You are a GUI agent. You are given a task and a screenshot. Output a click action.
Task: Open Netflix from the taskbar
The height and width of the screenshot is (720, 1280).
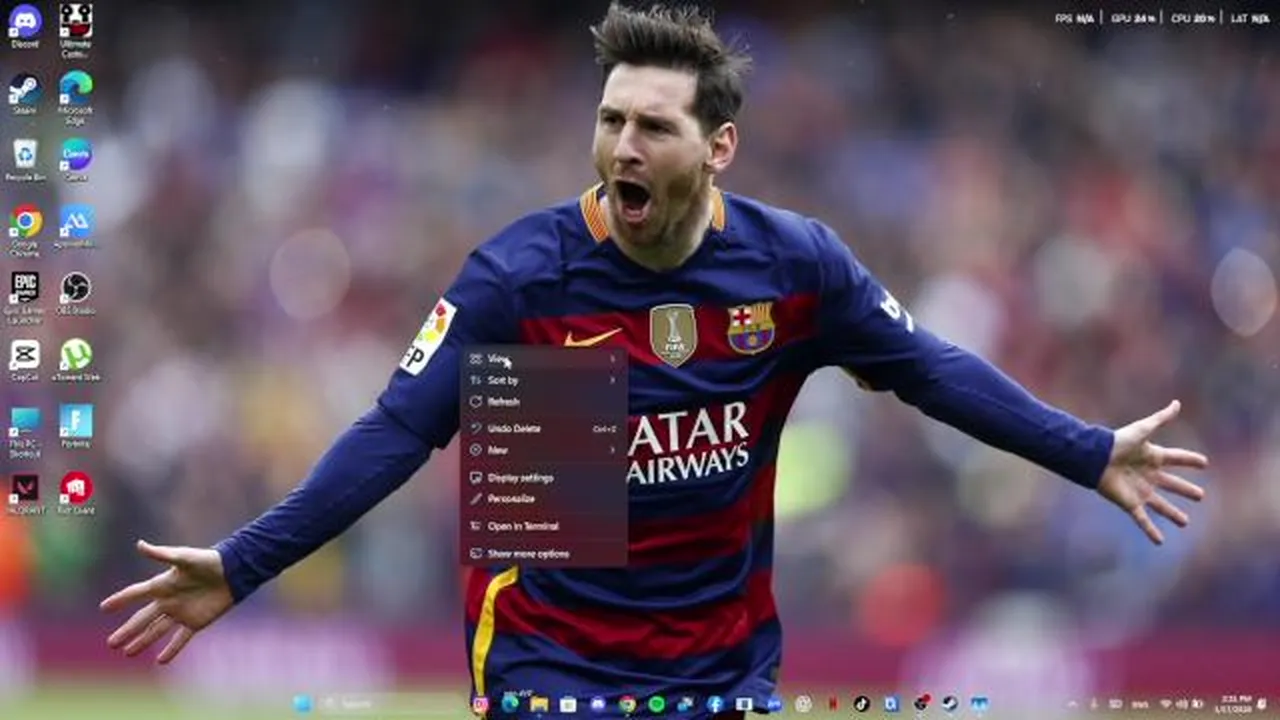pyautogui.click(x=832, y=704)
